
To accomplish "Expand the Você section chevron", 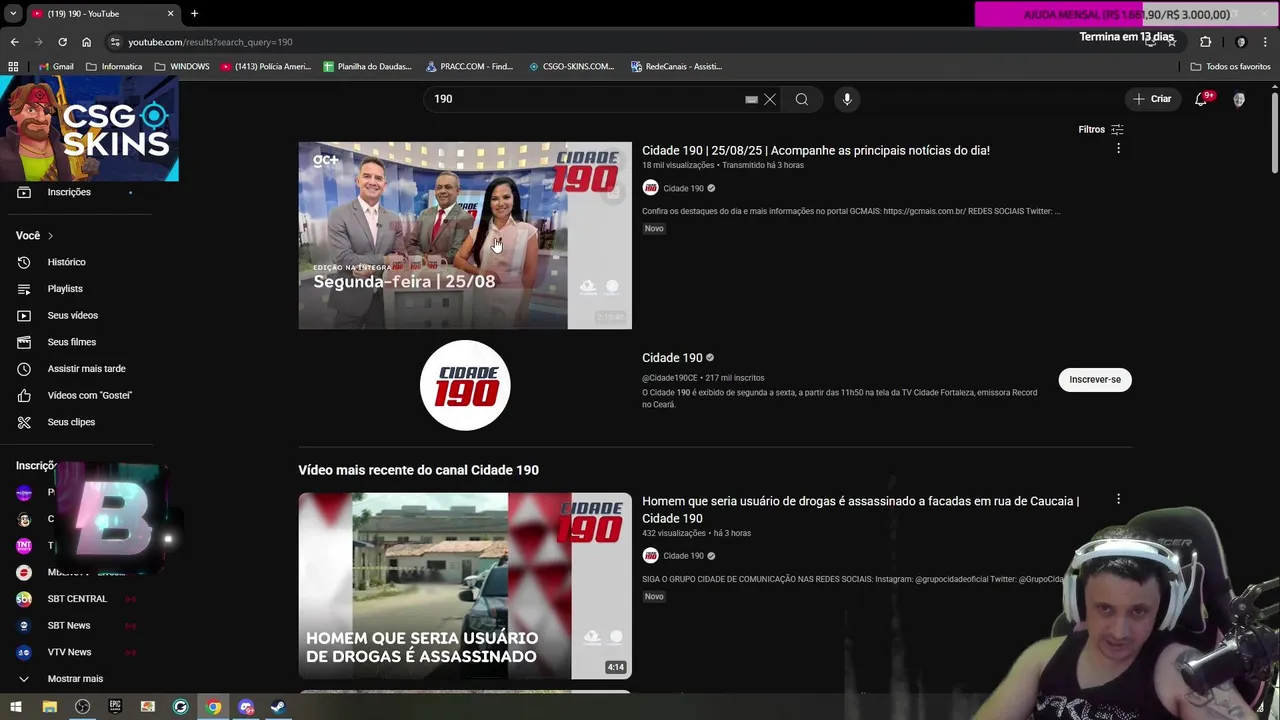I will tap(50, 236).
